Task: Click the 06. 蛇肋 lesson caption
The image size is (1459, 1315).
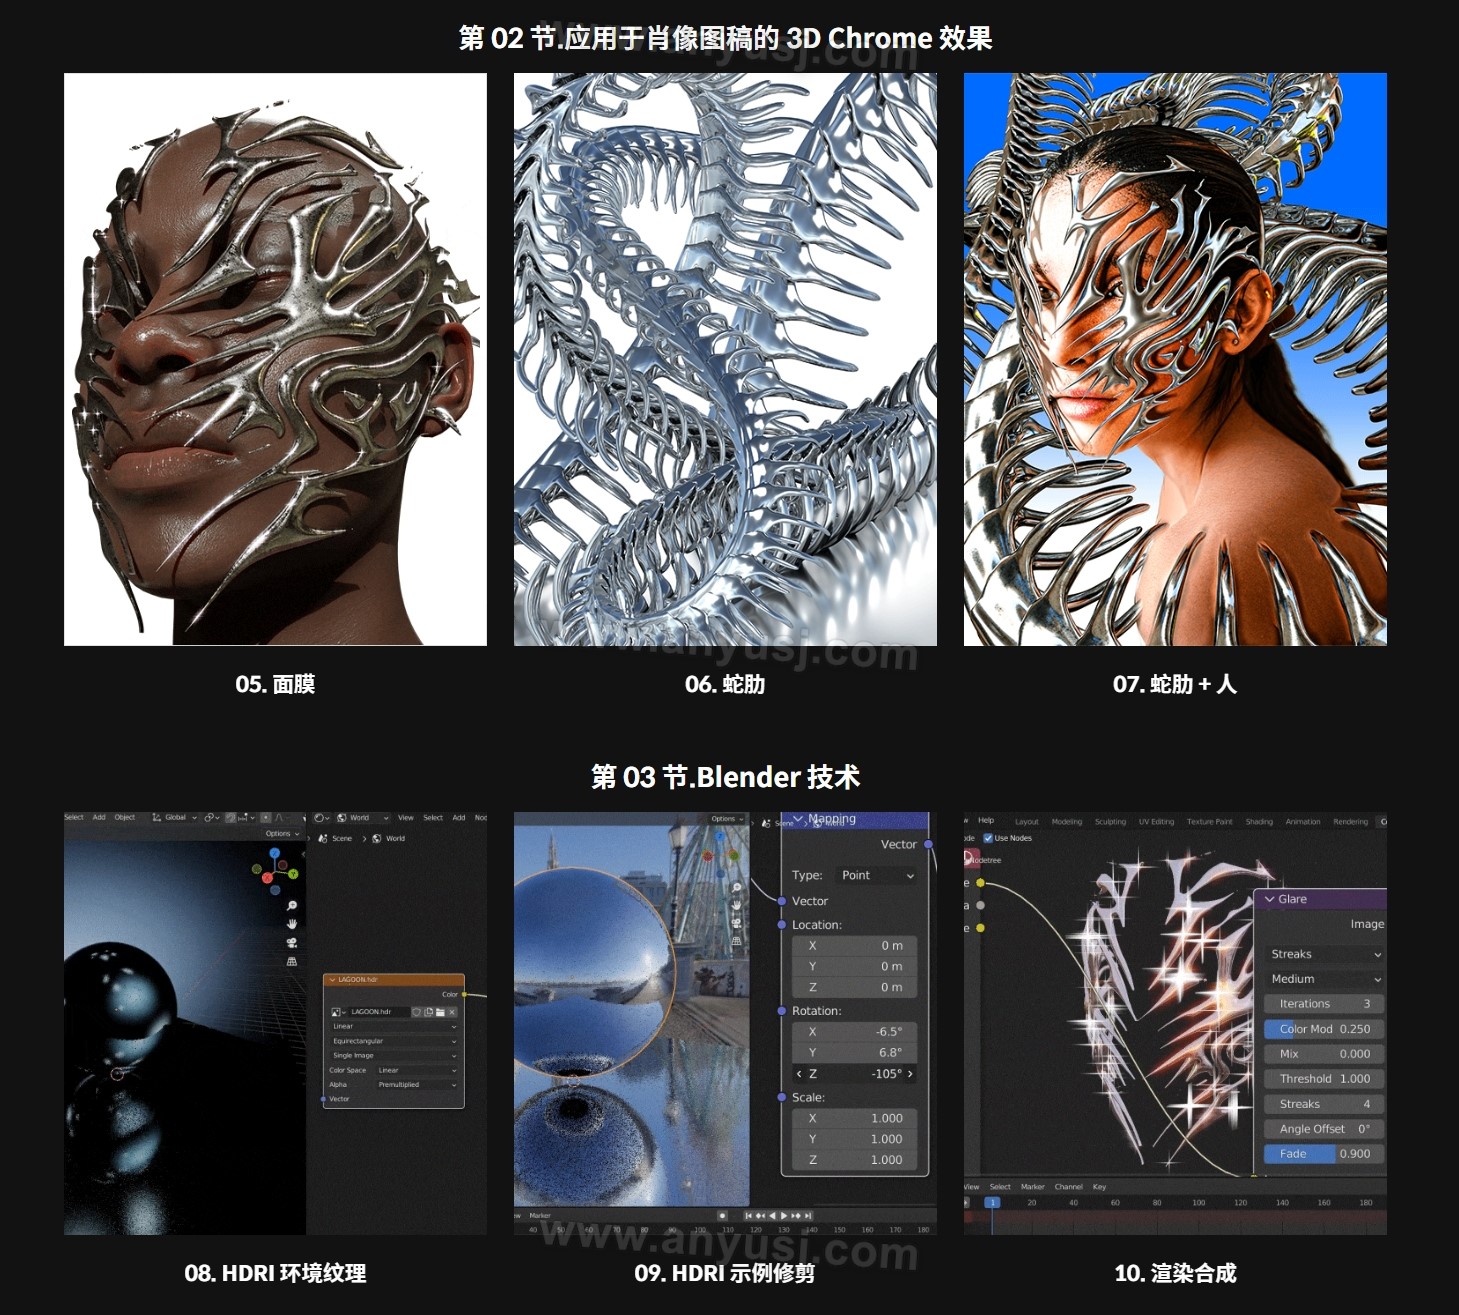Action: pyautogui.click(x=725, y=684)
